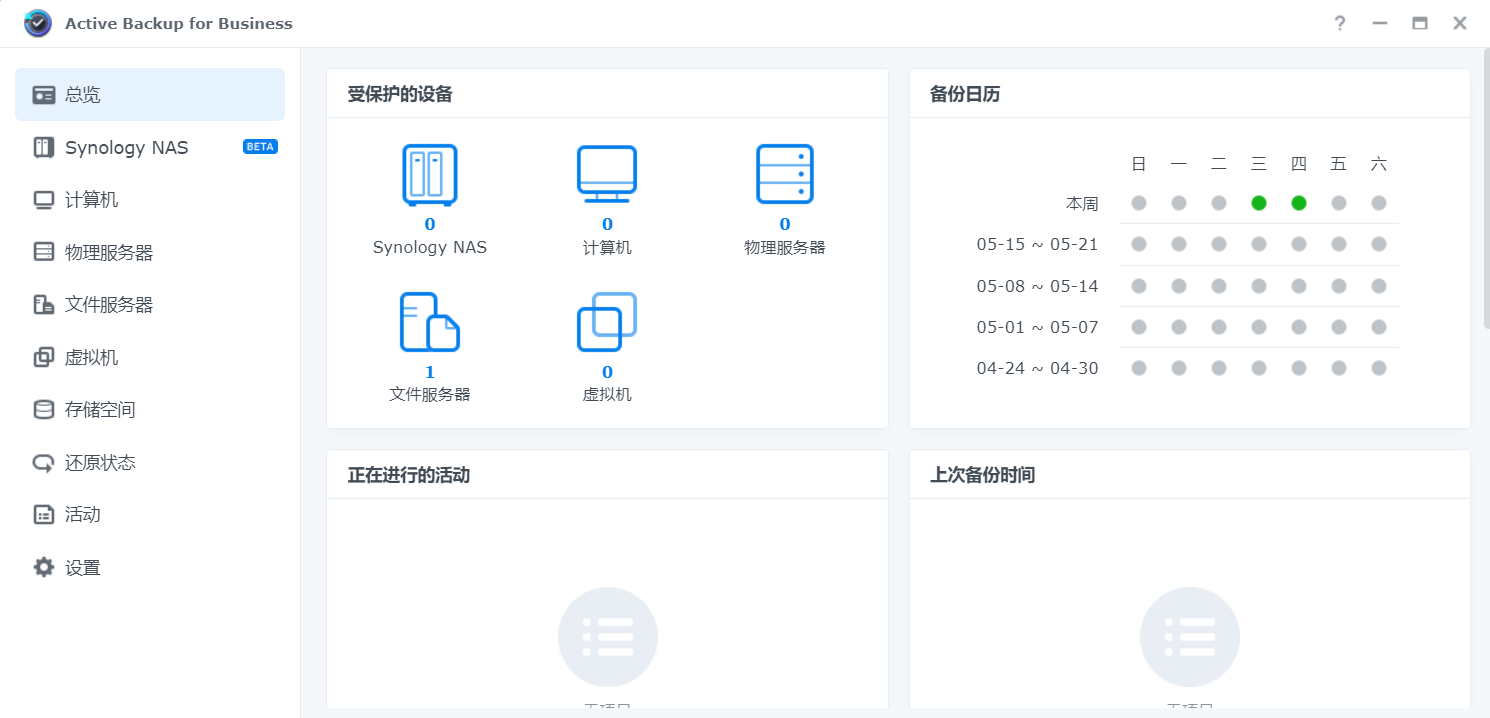
Task: Click the green Wednesday (三) dot for 本周
Action: 1259,203
